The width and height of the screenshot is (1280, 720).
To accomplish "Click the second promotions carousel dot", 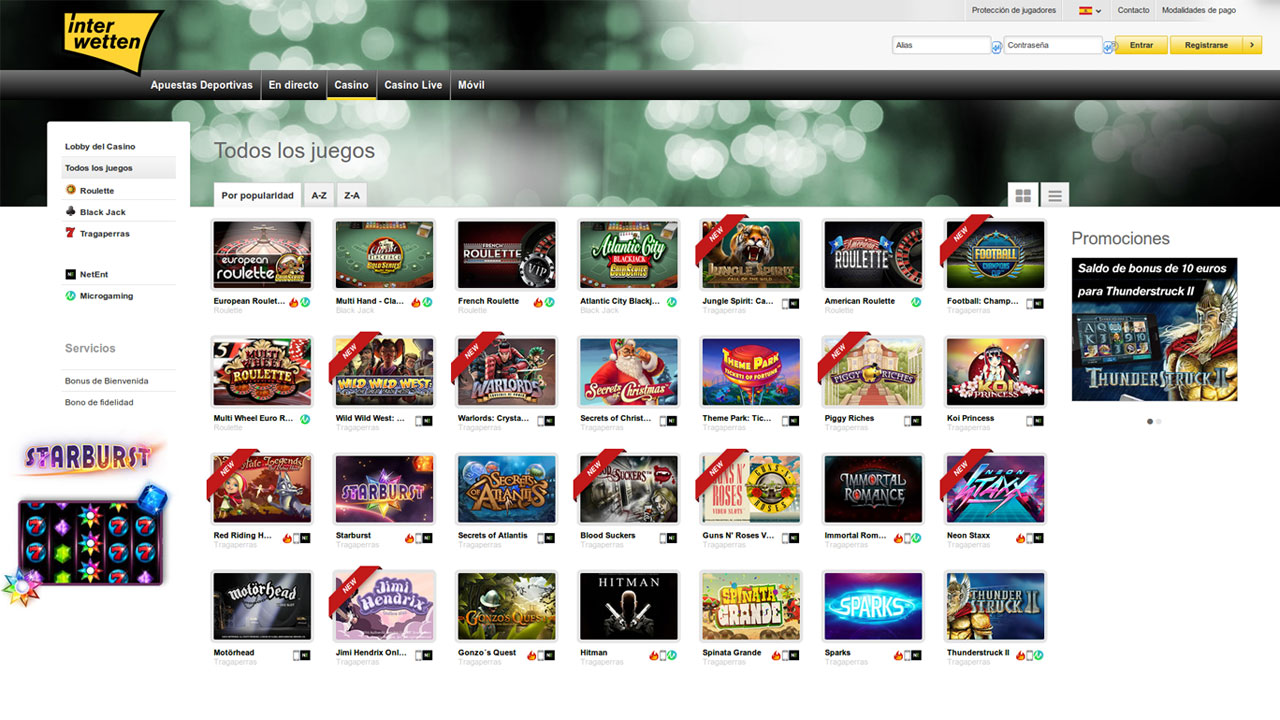I will click(1159, 421).
